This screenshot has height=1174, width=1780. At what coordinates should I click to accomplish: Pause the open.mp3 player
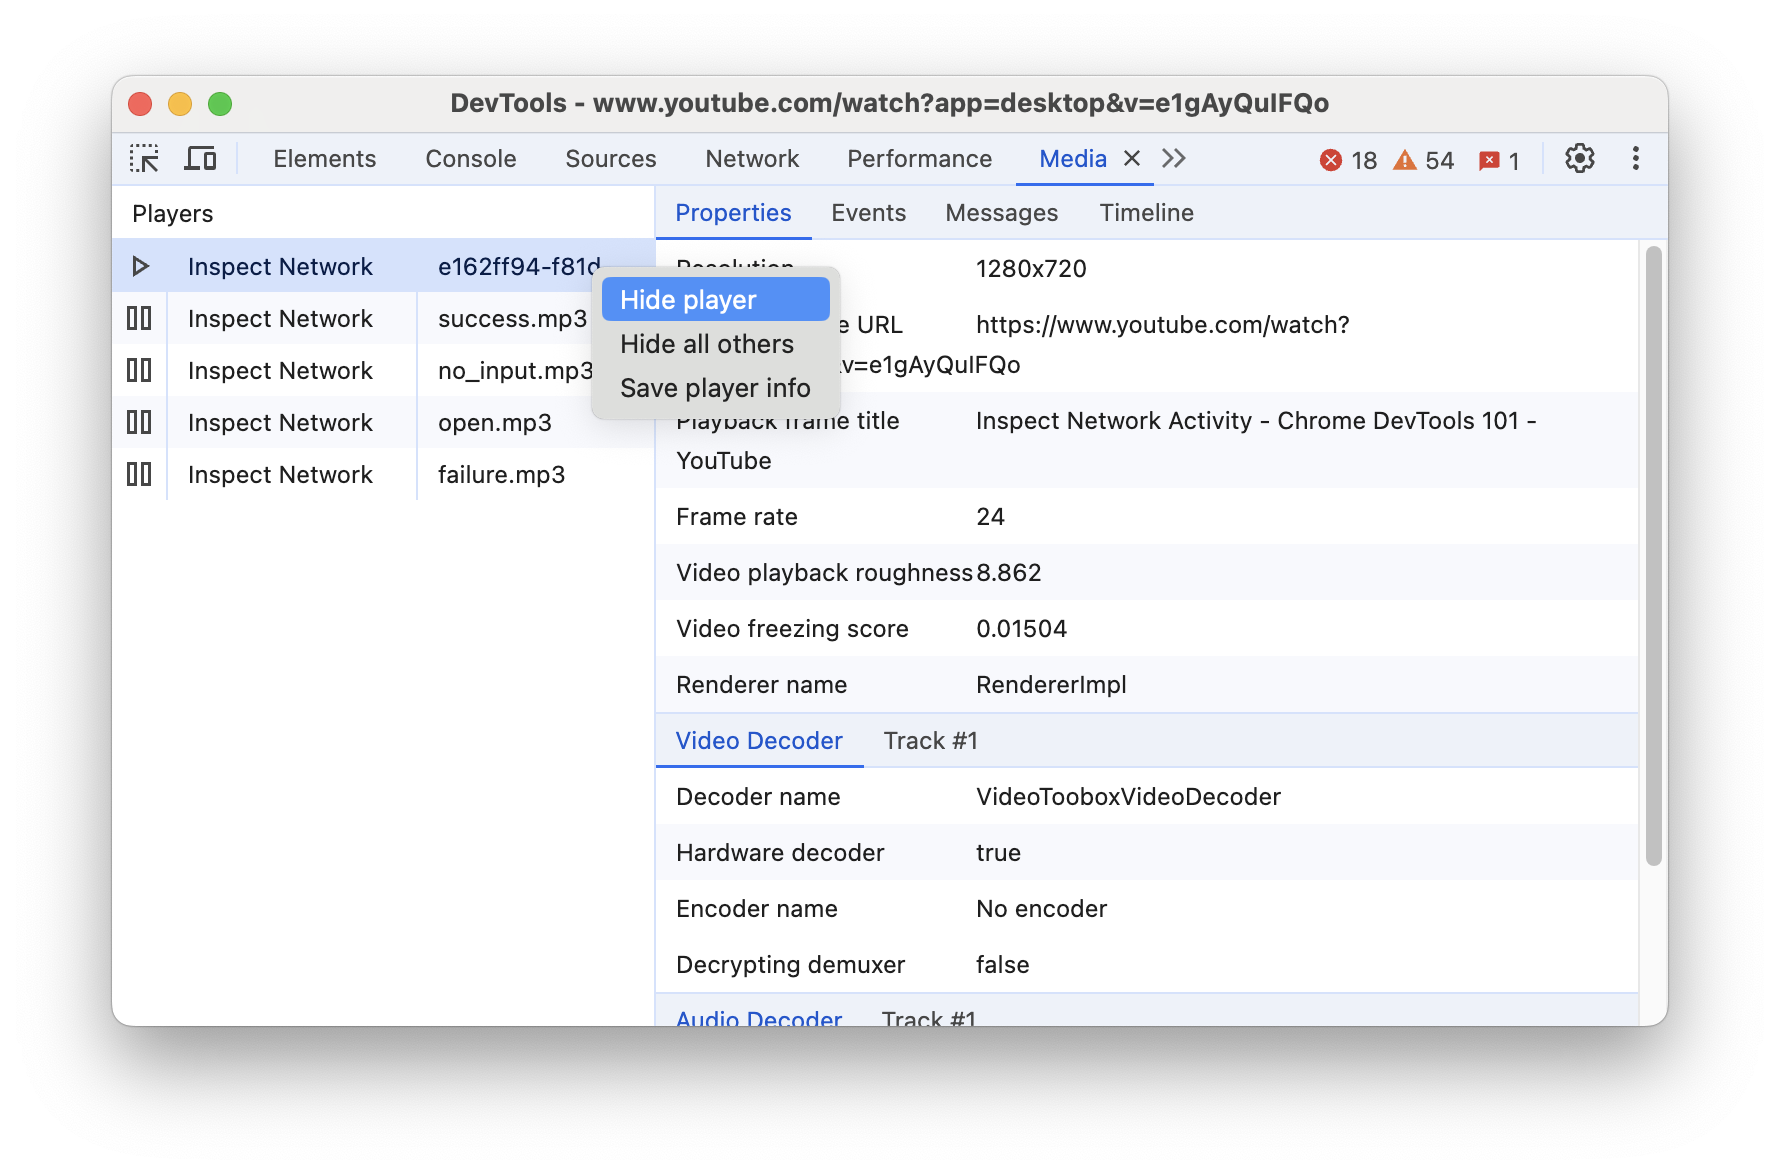coord(140,422)
